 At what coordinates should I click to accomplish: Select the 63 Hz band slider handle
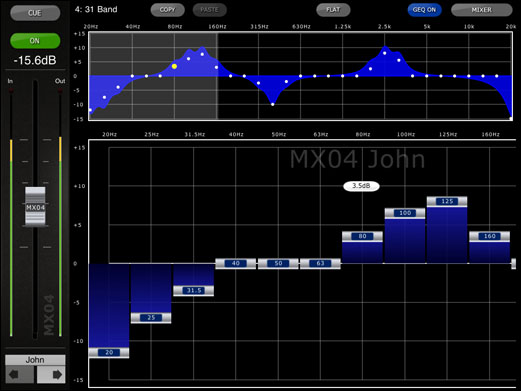(x=320, y=263)
